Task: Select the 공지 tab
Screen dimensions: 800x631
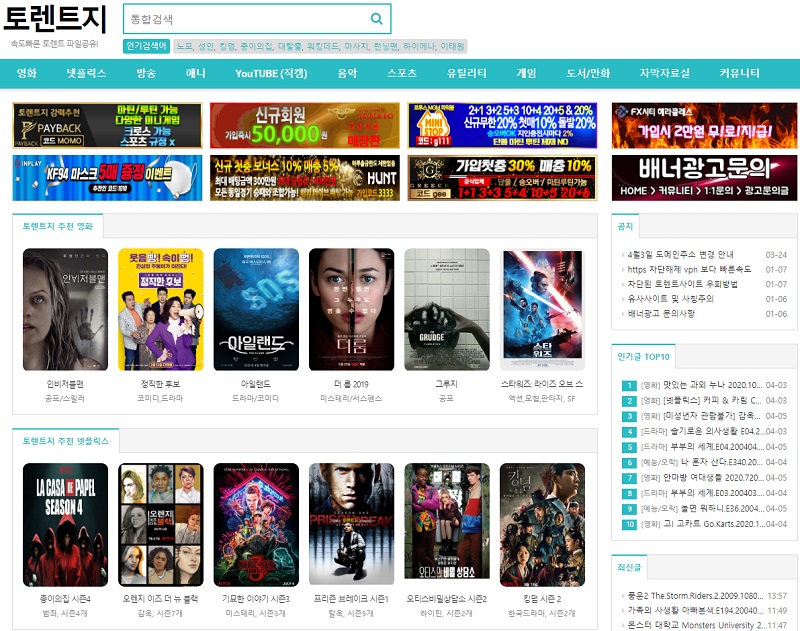Action: pos(625,226)
